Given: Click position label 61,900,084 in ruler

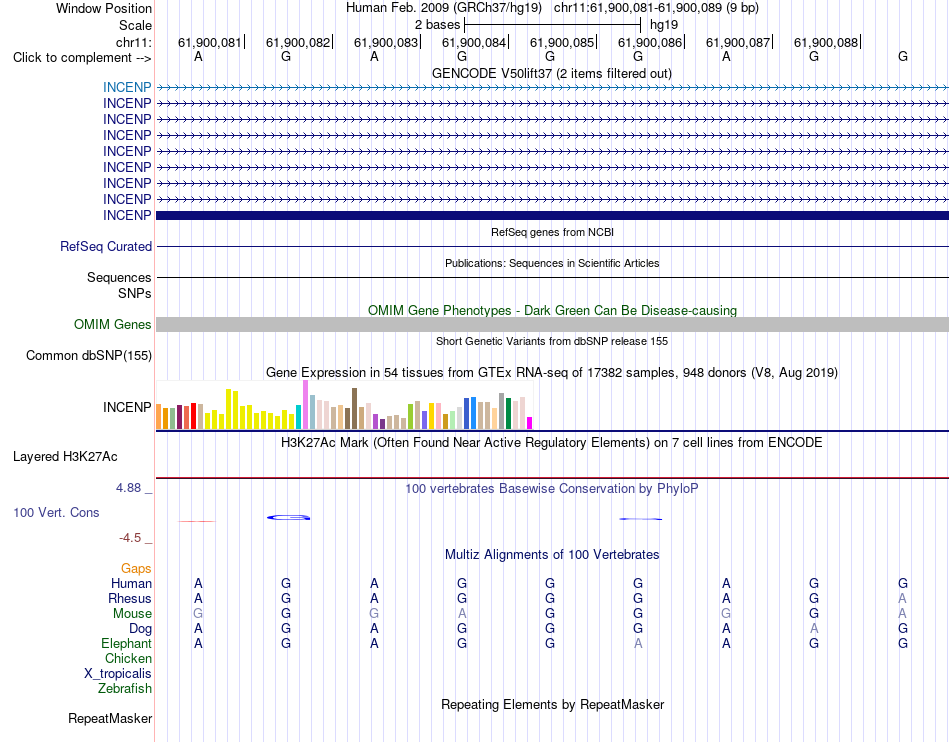Looking at the screenshot, I should [474, 42].
